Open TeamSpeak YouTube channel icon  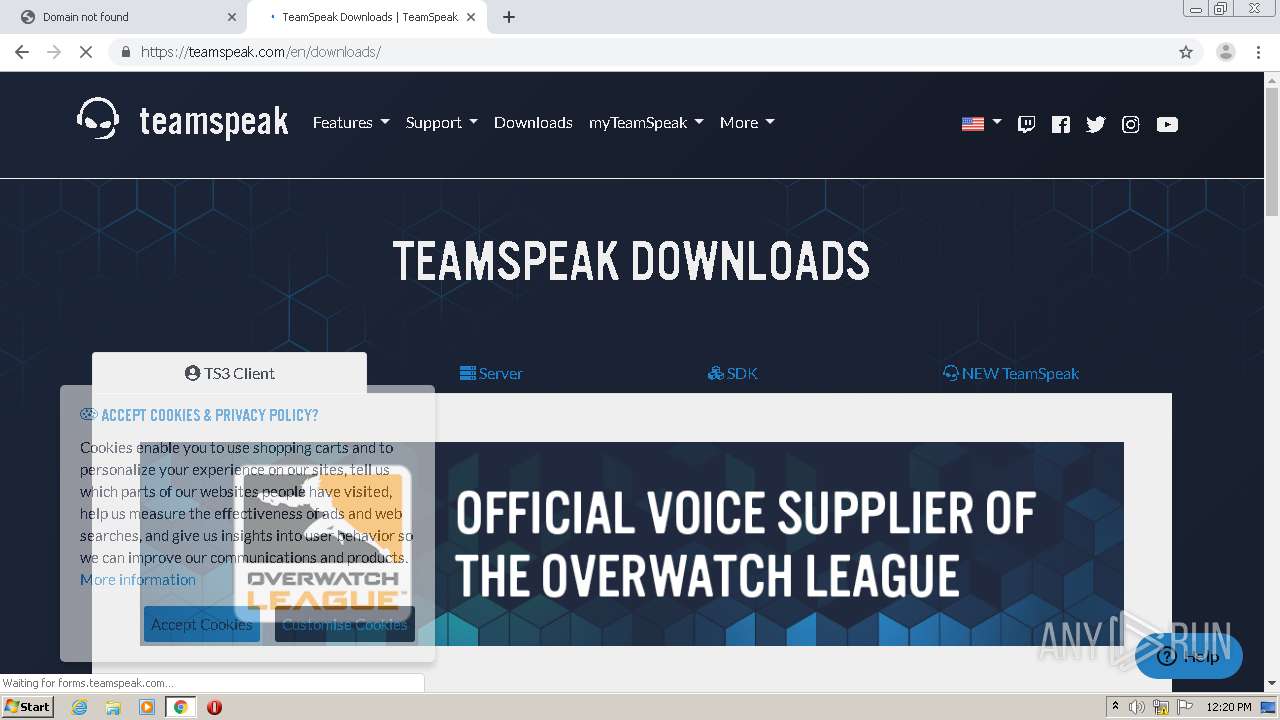(1167, 124)
